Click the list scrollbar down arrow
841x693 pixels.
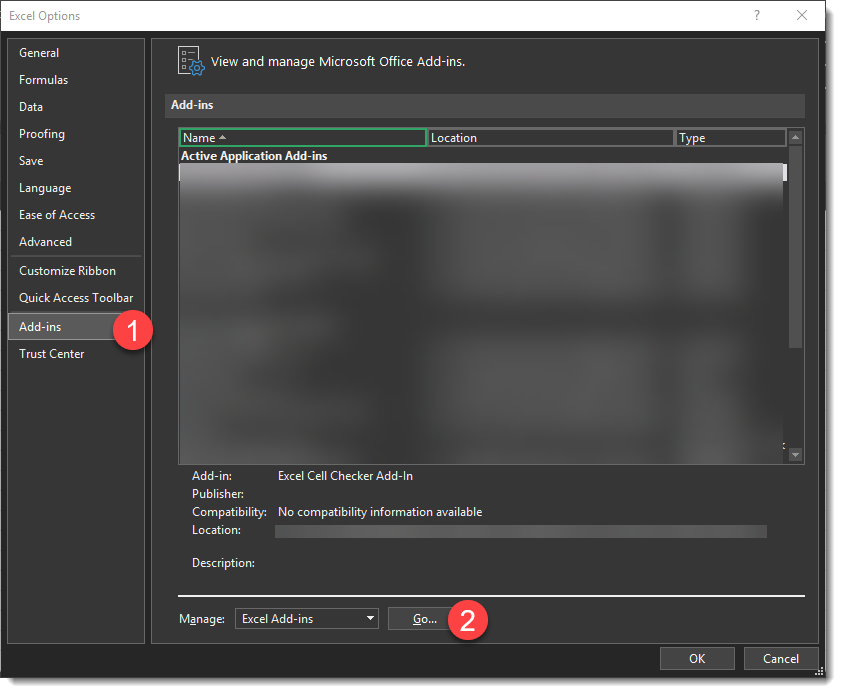click(795, 455)
